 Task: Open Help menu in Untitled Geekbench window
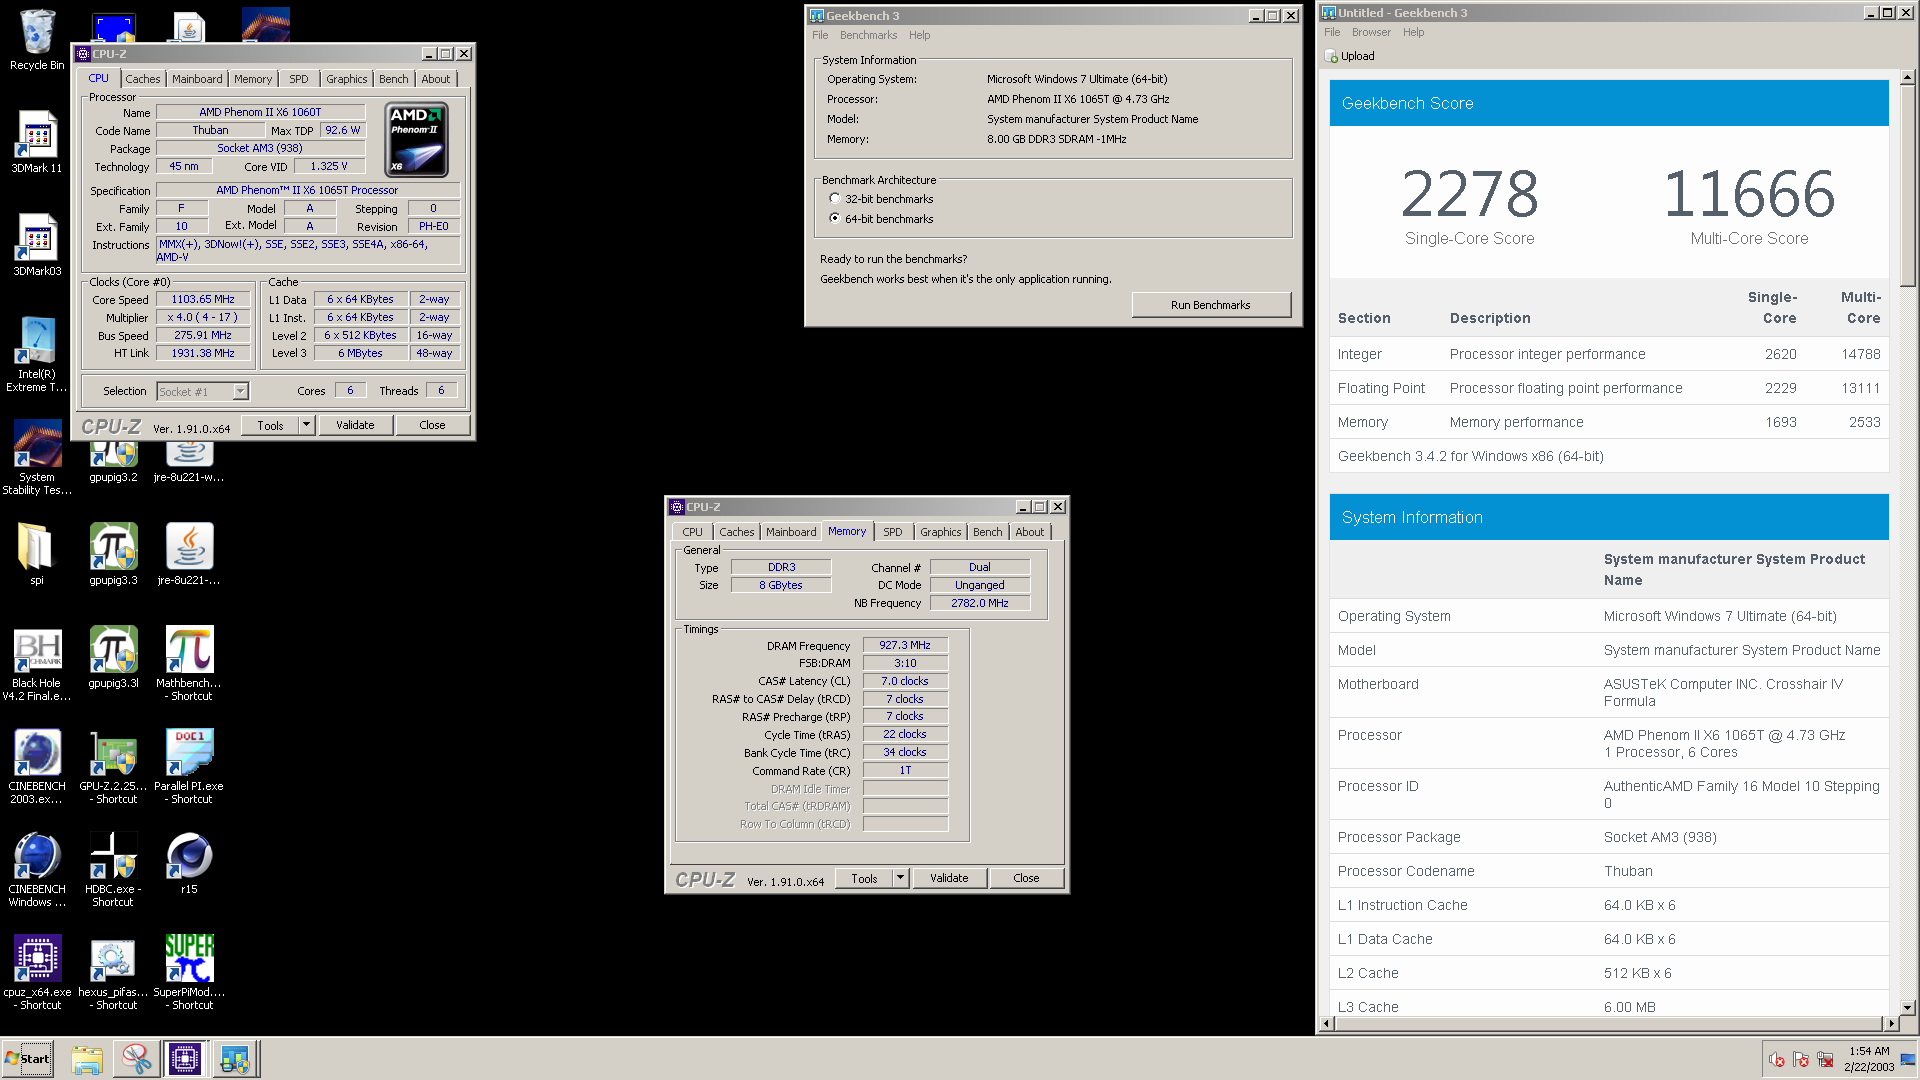tap(1413, 32)
